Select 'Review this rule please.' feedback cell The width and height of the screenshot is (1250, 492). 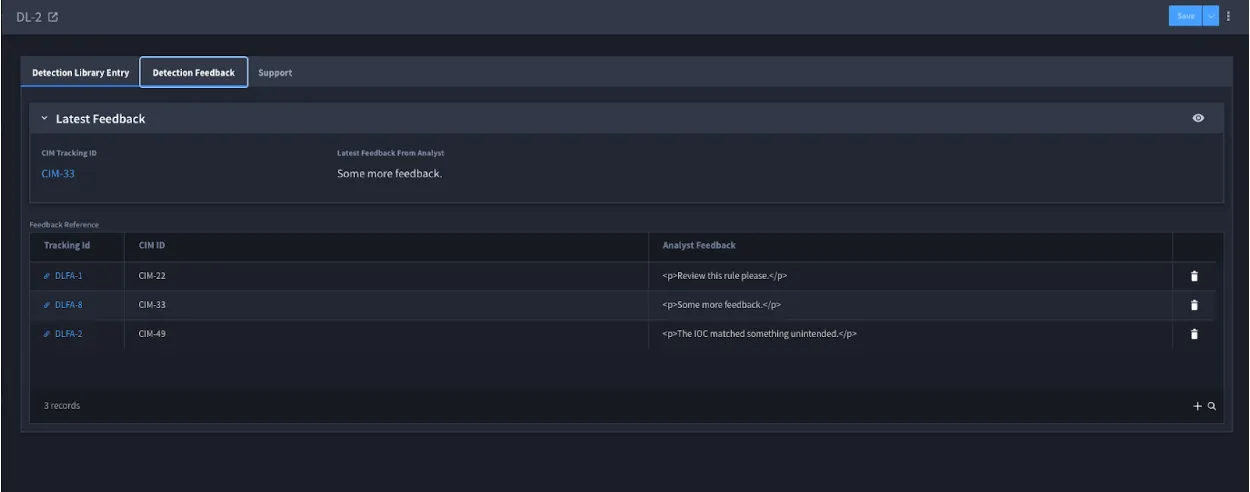point(911,276)
